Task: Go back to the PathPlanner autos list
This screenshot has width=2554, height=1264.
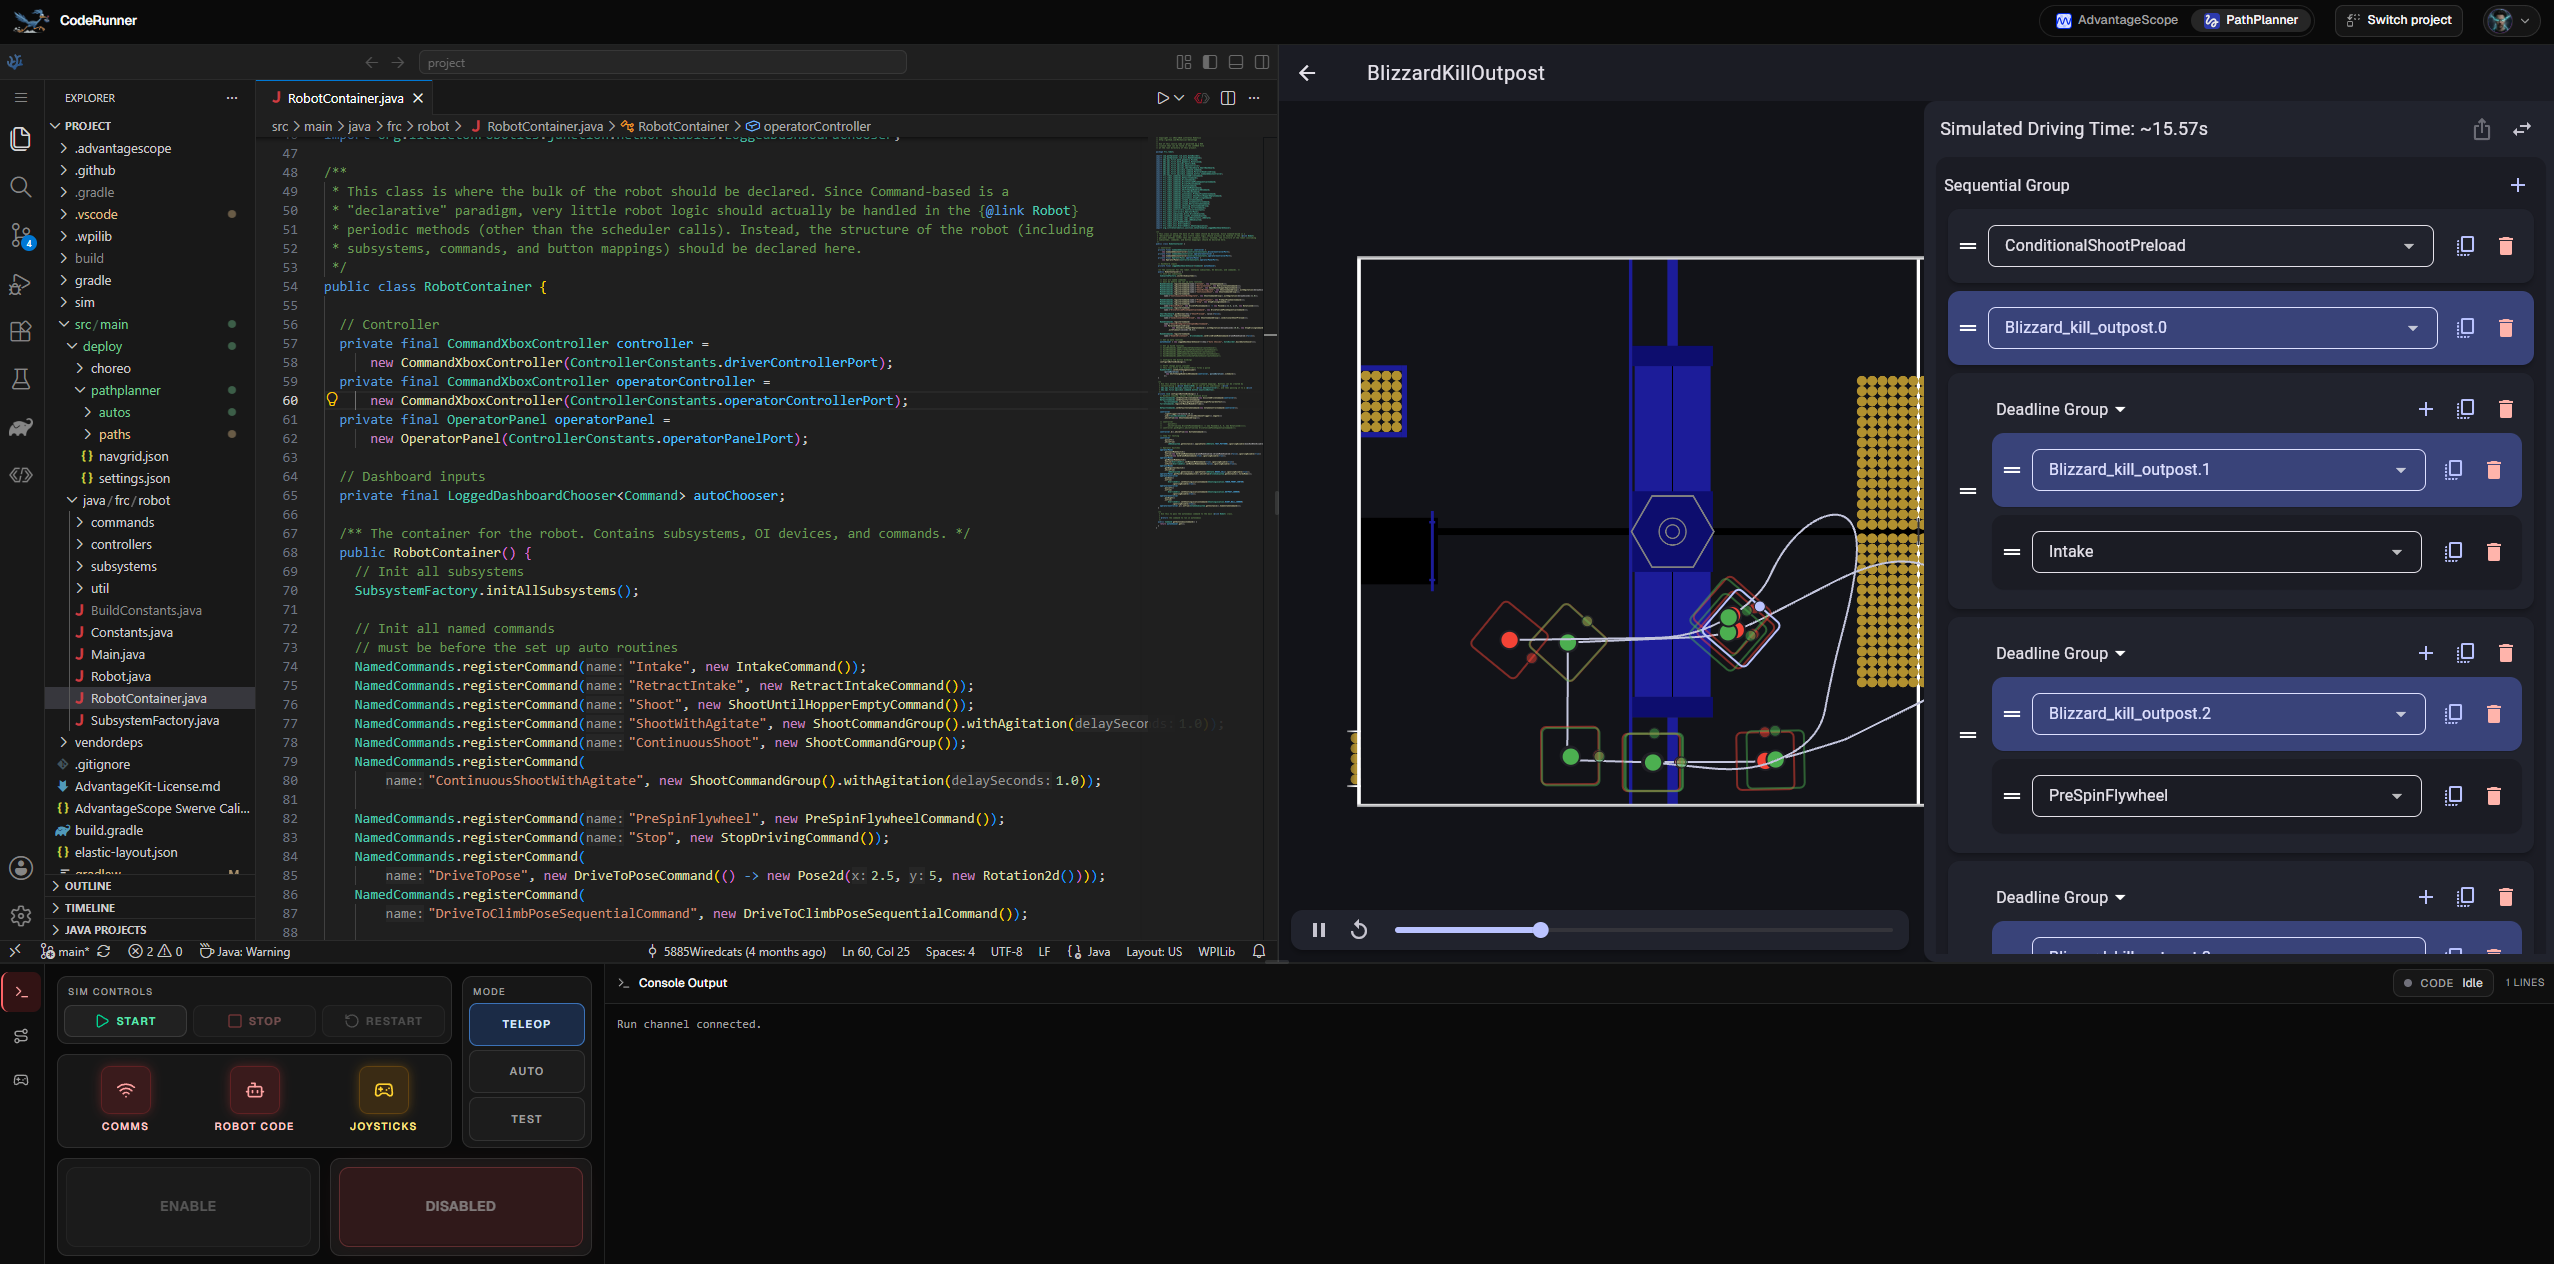Action: (1307, 73)
